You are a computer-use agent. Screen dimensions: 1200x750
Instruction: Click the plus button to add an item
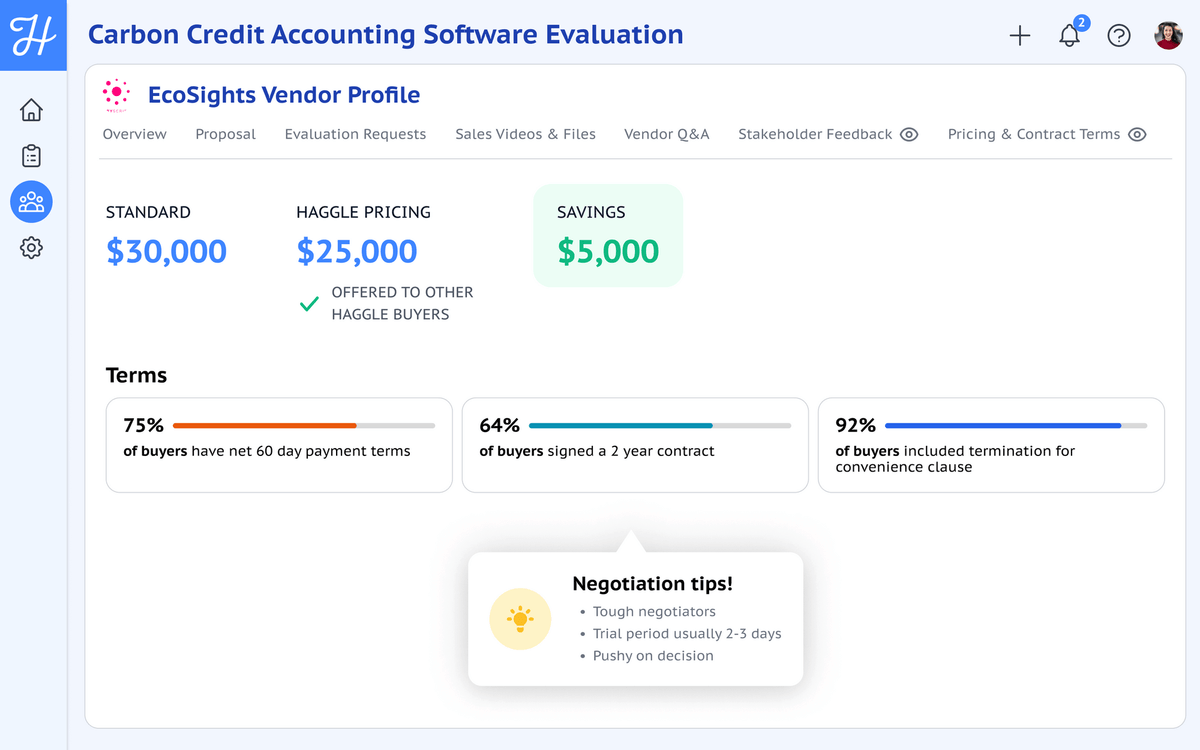pos(1020,35)
